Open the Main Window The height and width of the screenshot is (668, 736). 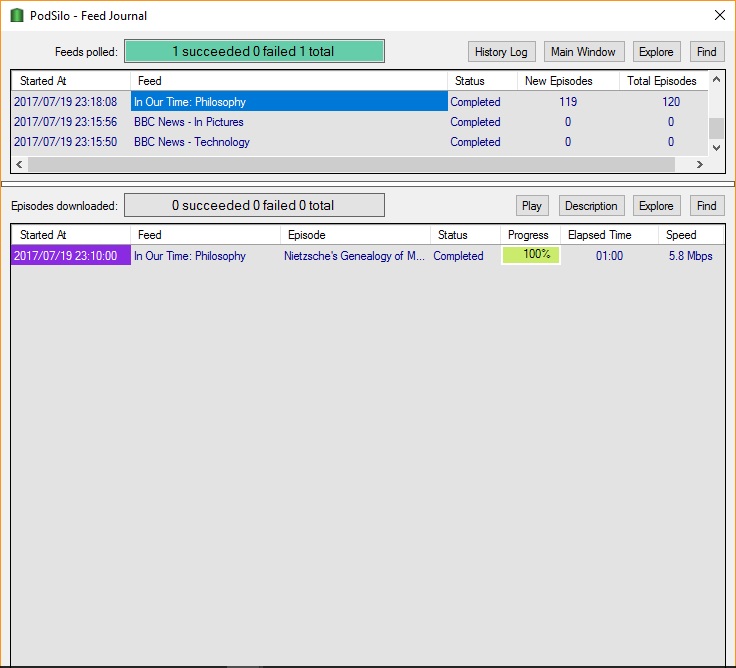click(x=583, y=52)
